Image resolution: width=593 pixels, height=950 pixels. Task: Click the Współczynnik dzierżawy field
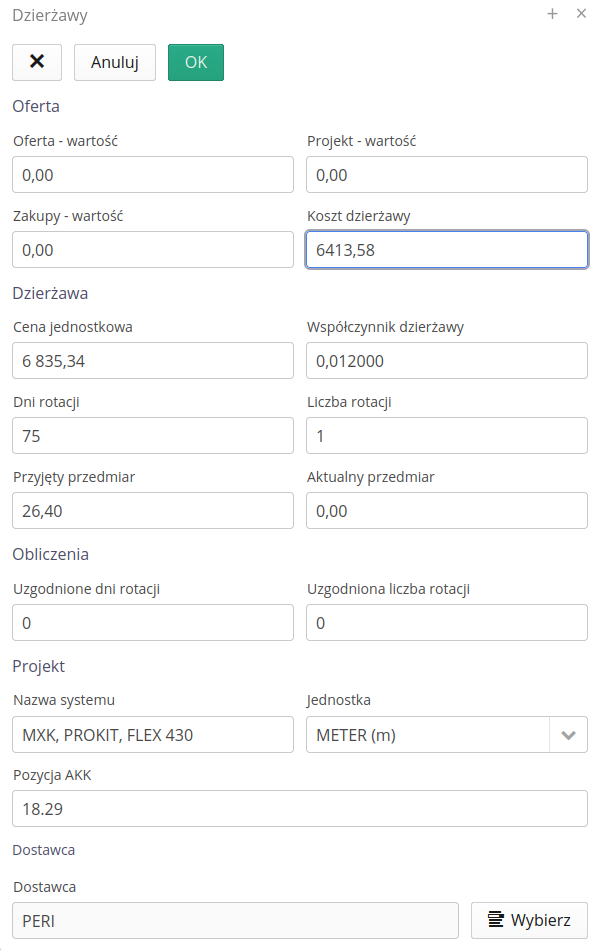pos(447,360)
